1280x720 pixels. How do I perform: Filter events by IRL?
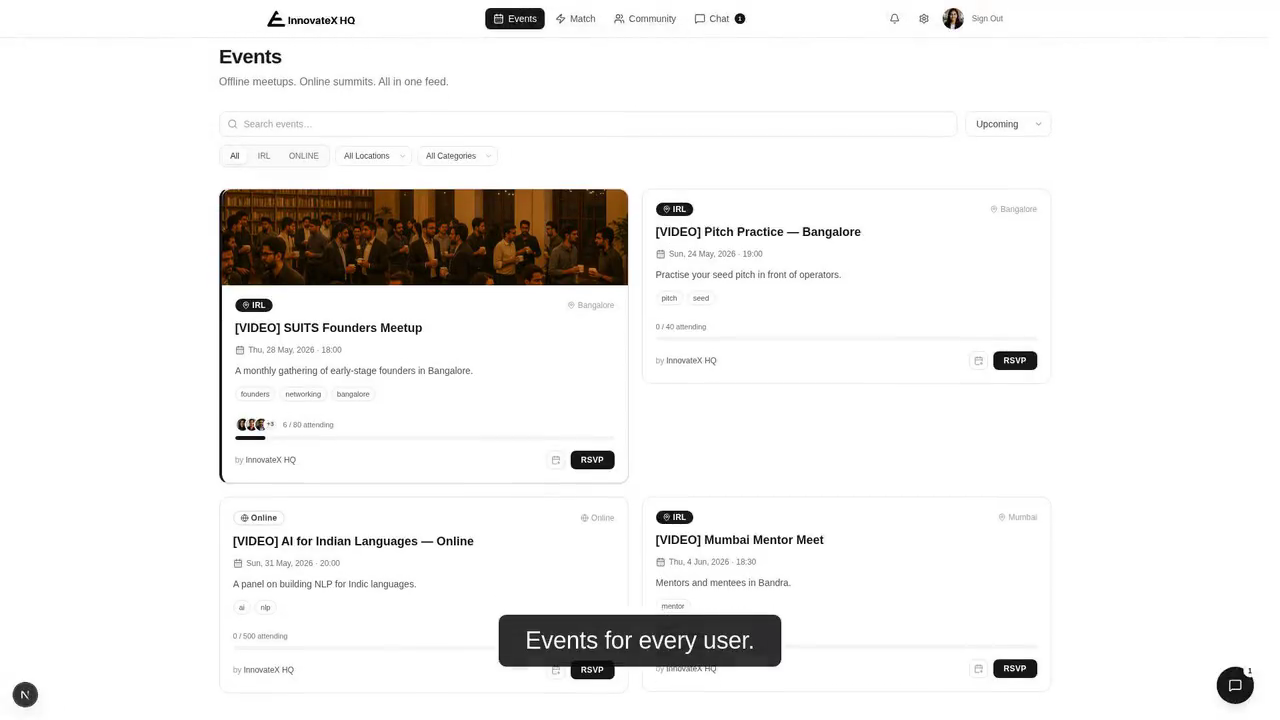pos(264,156)
